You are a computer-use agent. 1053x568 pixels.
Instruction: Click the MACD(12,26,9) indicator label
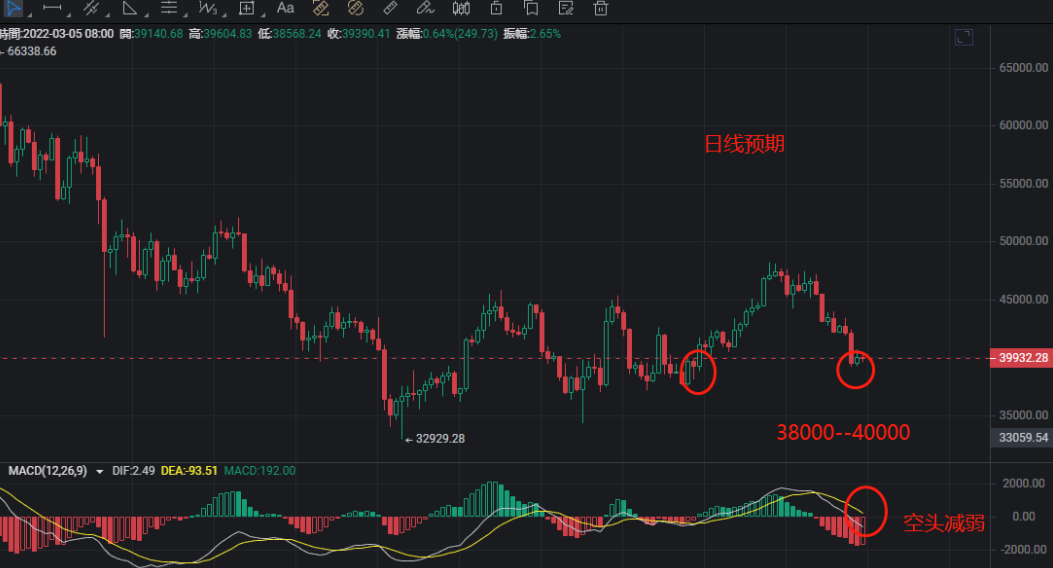pyautogui.click(x=48, y=471)
